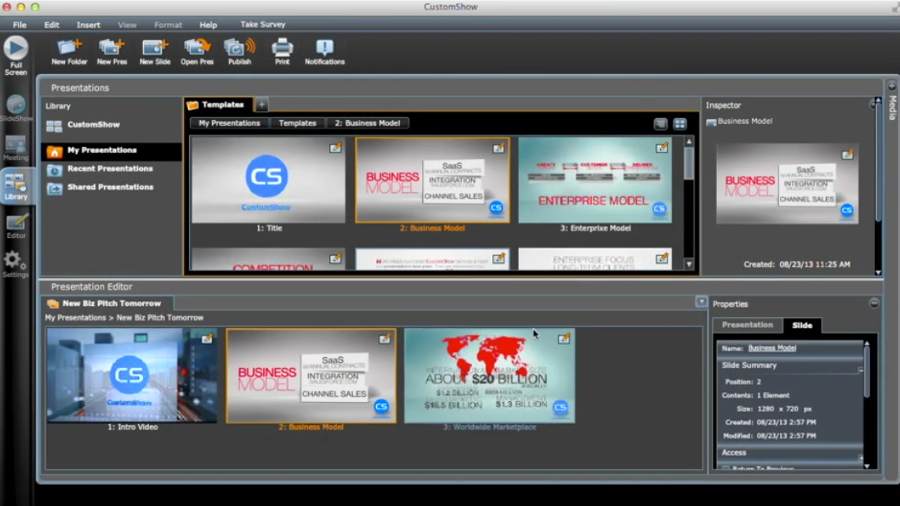The height and width of the screenshot is (506, 900).
Task: Click Templates breadcrumb button
Action: [x=297, y=123]
